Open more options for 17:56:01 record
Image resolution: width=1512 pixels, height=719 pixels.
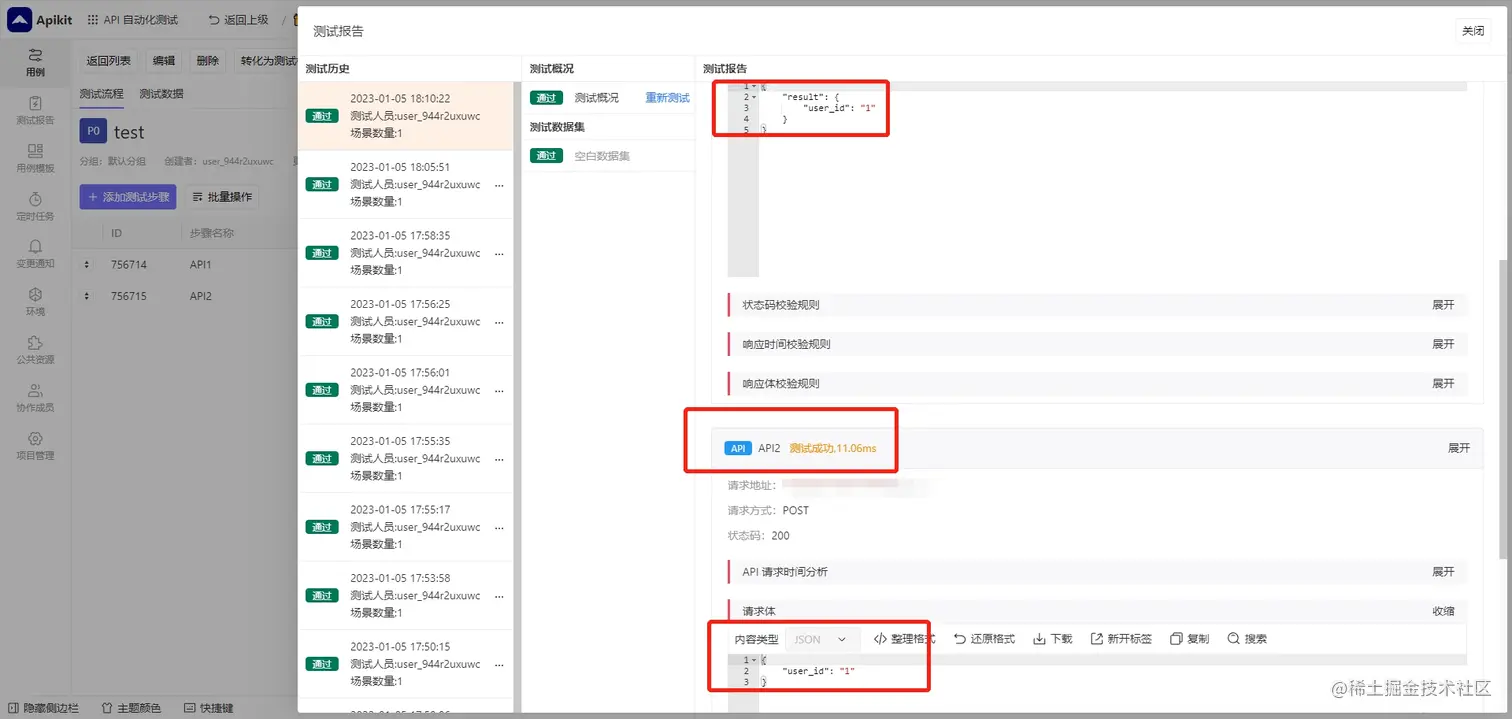(x=499, y=390)
